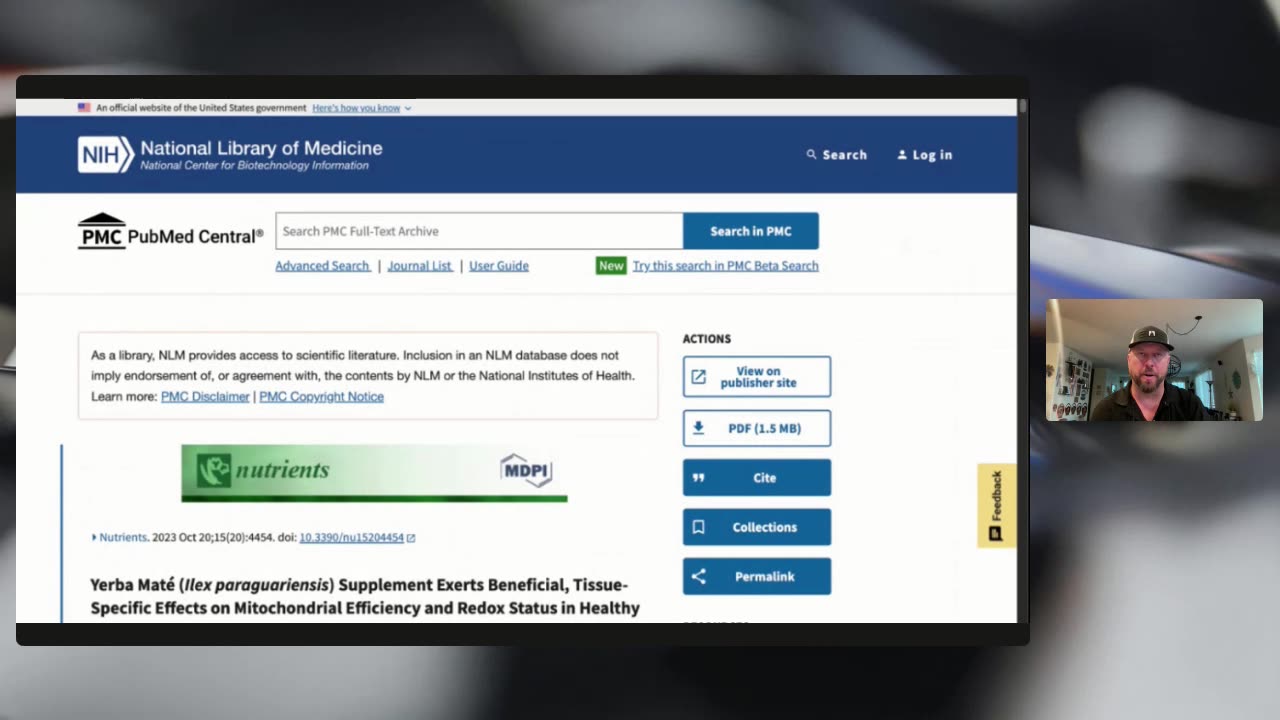This screenshot has width=1280, height=720.
Task: Open the Search magnifier in the header
Action: pos(811,154)
